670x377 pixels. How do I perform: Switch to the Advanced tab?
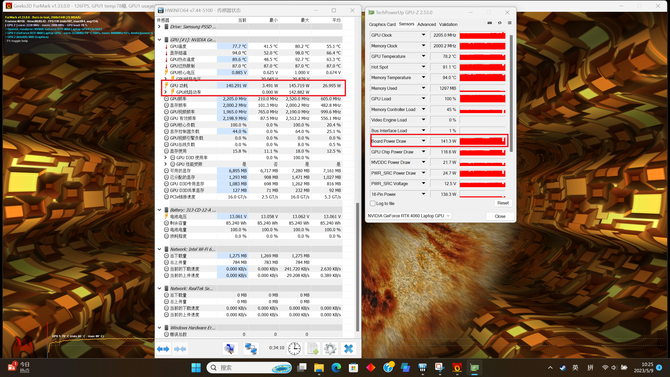(x=426, y=24)
